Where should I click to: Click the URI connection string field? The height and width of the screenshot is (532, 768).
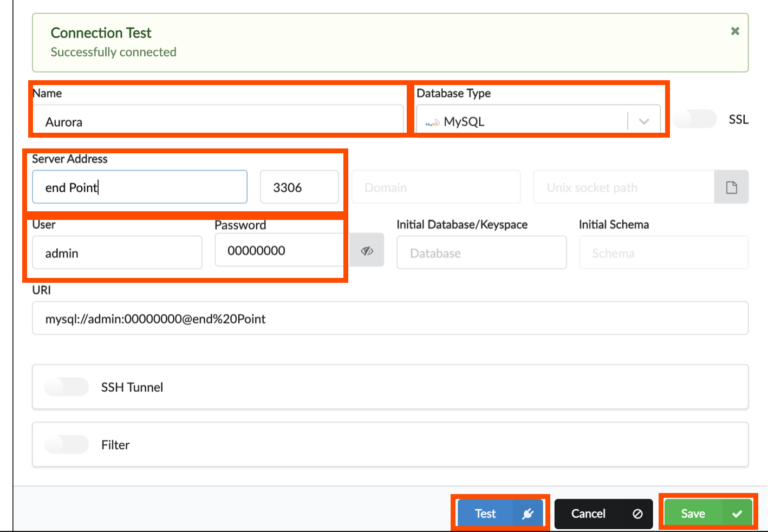pos(390,319)
